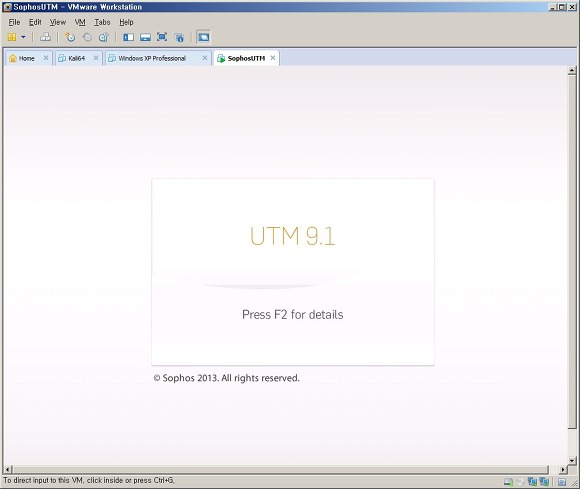580x489 pixels.
Task: Open the VM menu
Action: pyautogui.click(x=80, y=22)
